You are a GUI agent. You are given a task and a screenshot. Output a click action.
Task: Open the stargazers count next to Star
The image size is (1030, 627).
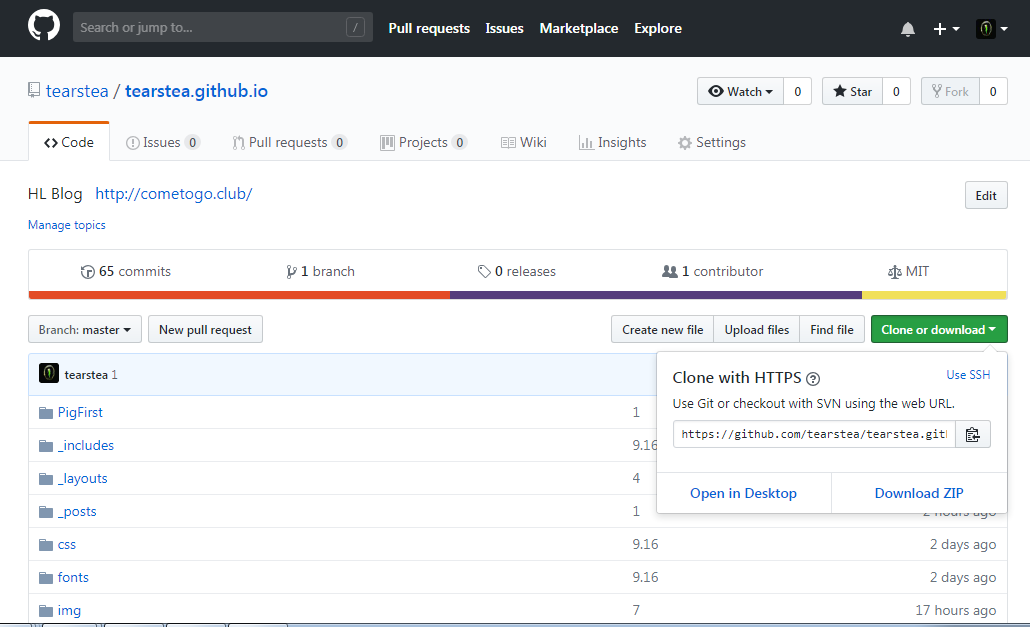[896, 91]
